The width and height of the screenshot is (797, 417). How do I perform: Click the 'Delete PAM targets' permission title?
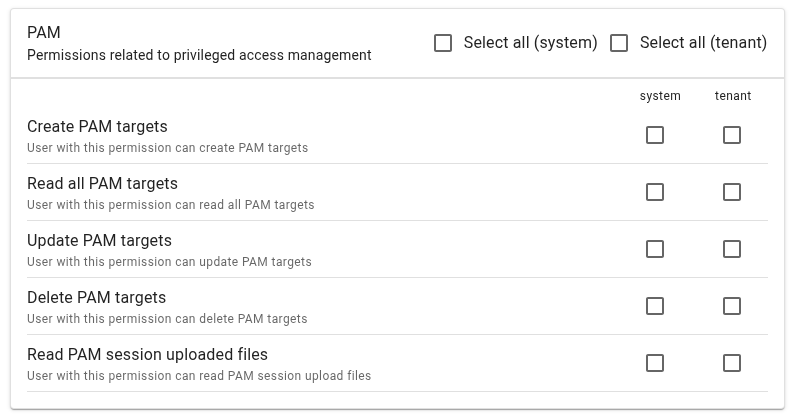(x=96, y=298)
